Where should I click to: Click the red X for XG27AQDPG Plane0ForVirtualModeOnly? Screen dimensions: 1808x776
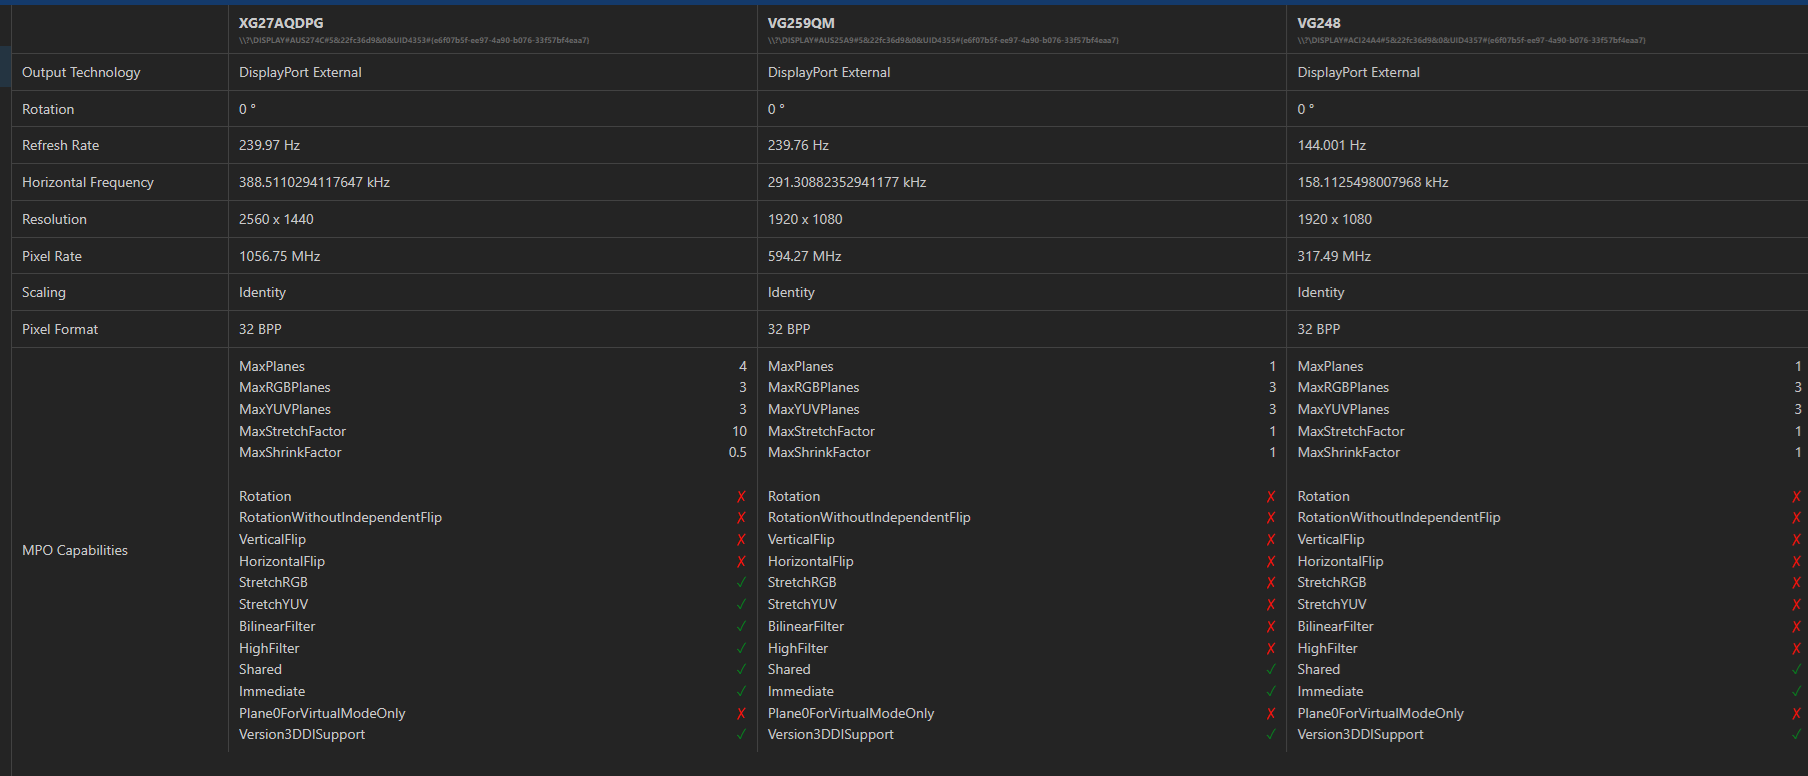741,714
